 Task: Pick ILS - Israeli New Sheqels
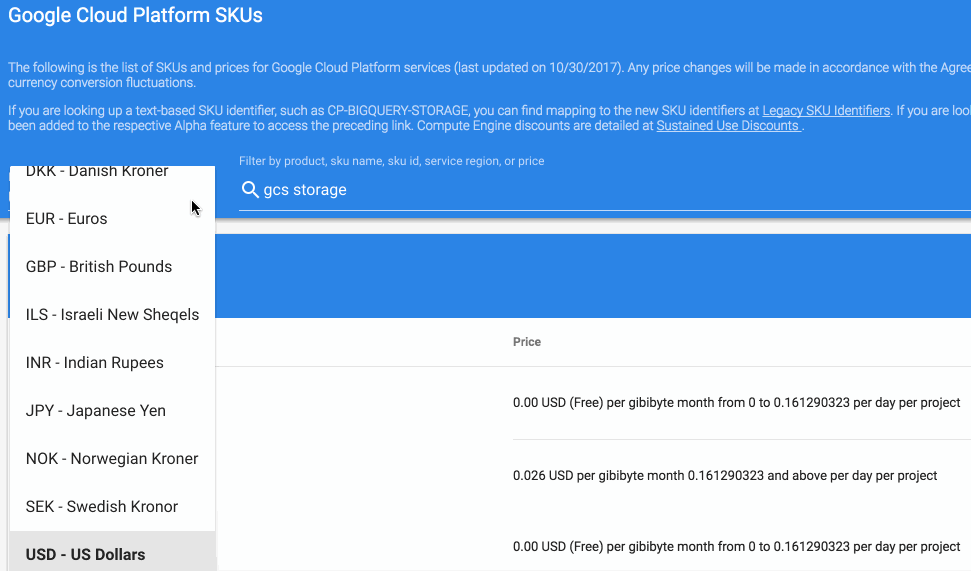pyautogui.click(x=112, y=315)
